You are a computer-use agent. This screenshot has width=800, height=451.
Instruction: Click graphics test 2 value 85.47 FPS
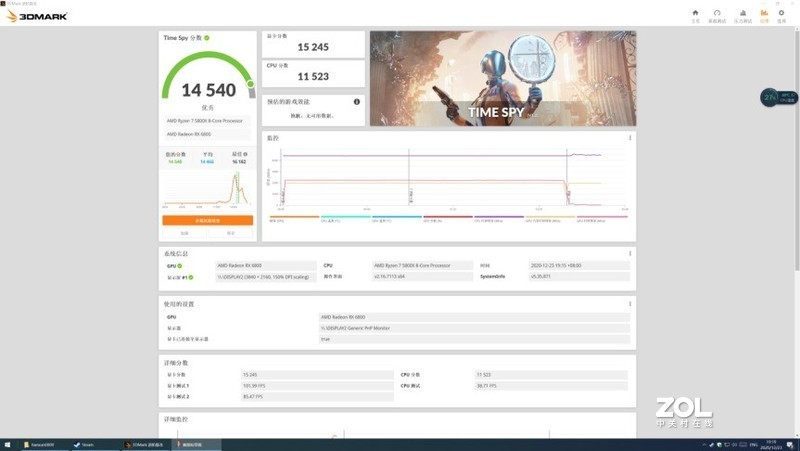tap(317, 397)
